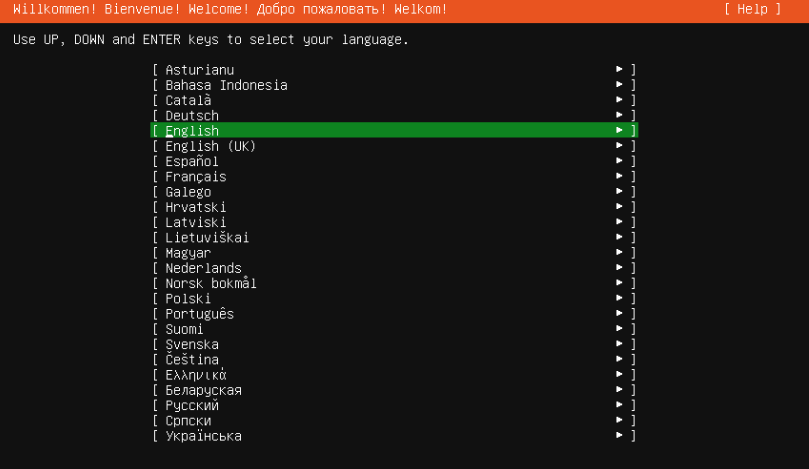The image size is (809, 469).
Task: Click the arrow beside Català
Action: tap(619, 100)
